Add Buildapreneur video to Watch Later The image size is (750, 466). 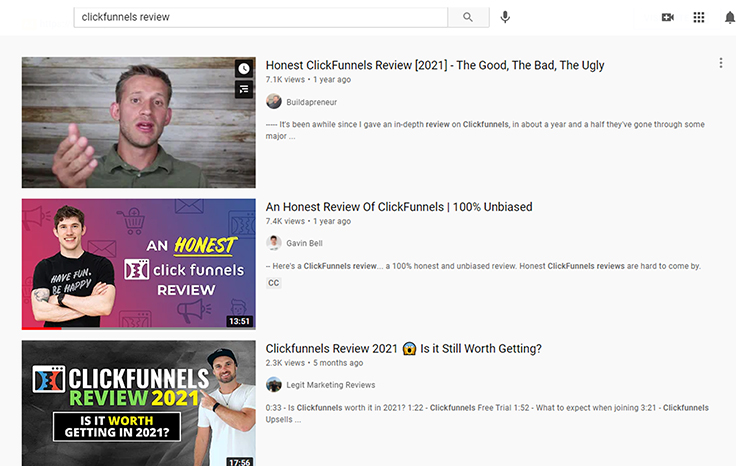click(244, 69)
